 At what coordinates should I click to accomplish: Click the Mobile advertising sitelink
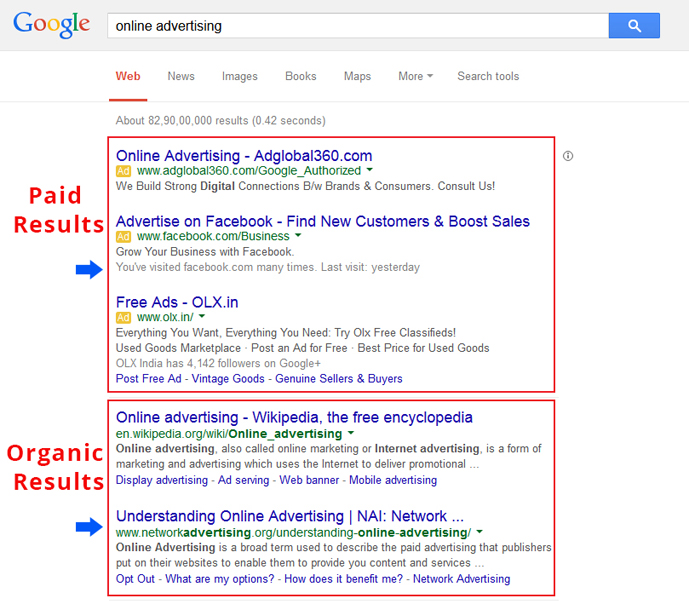(392, 480)
